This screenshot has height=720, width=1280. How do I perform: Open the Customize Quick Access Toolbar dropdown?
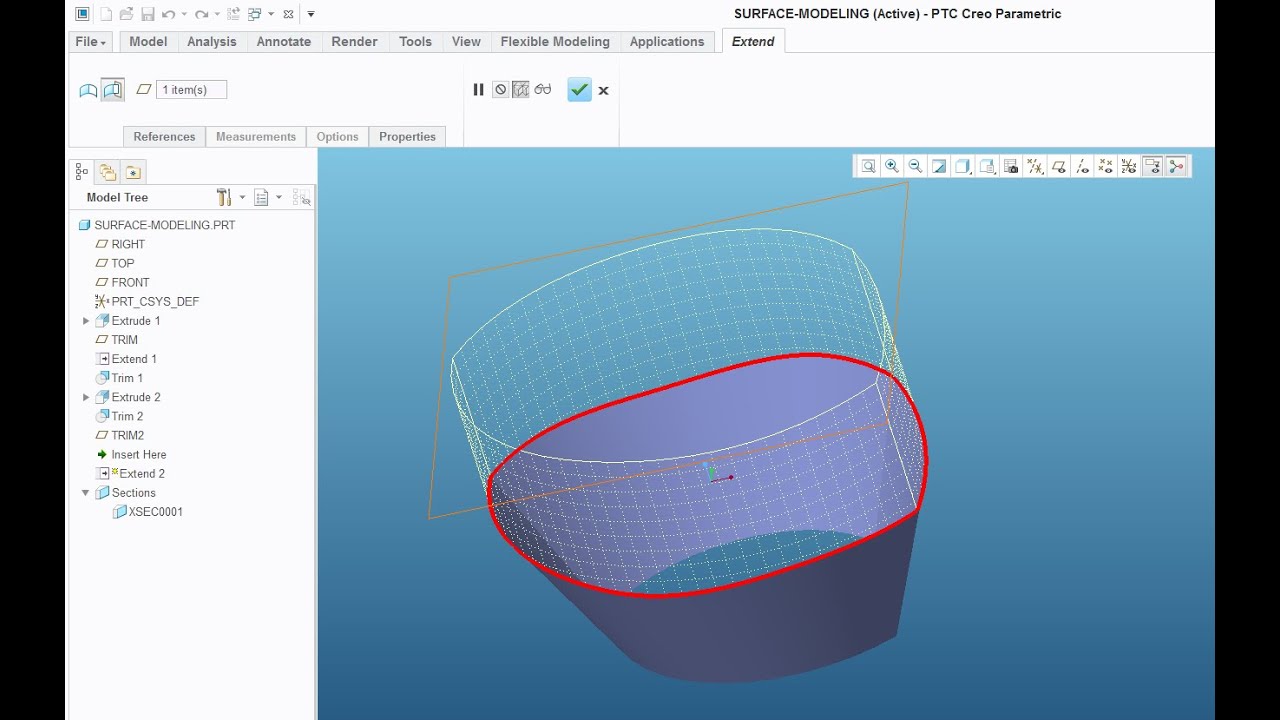click(x=311, y=14)
